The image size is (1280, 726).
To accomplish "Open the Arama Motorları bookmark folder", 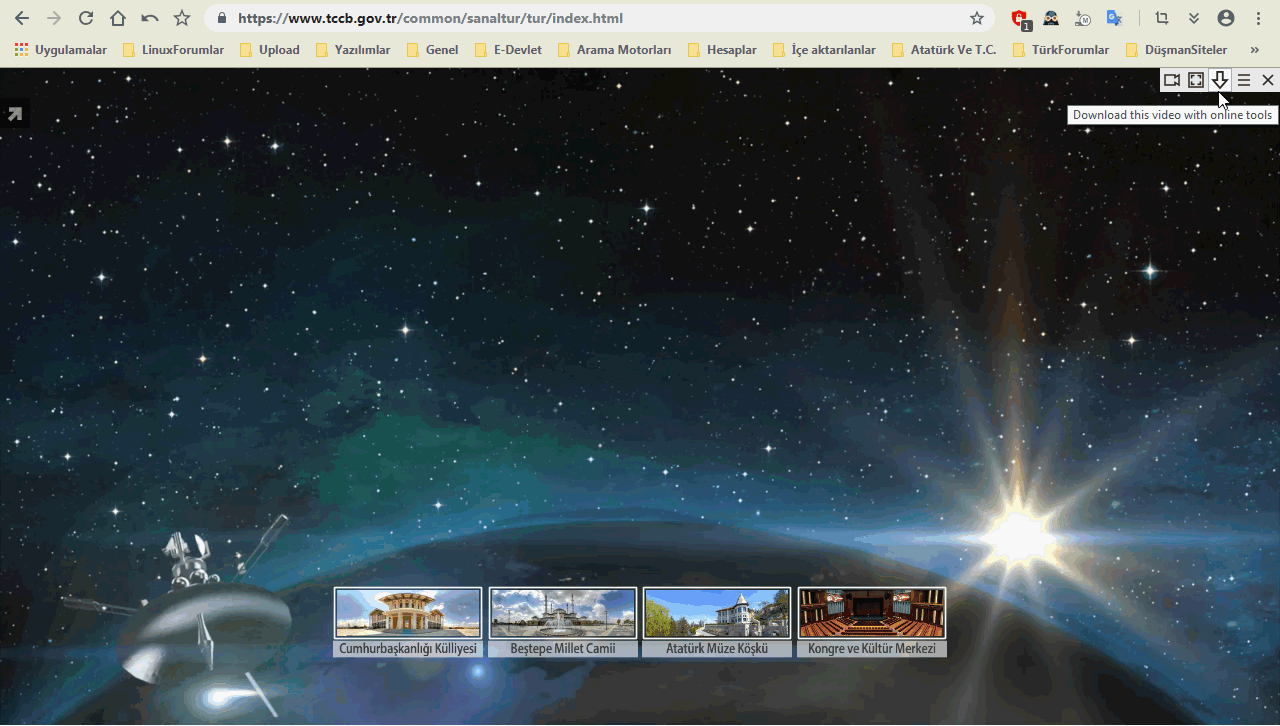I will tap(614, 50).
